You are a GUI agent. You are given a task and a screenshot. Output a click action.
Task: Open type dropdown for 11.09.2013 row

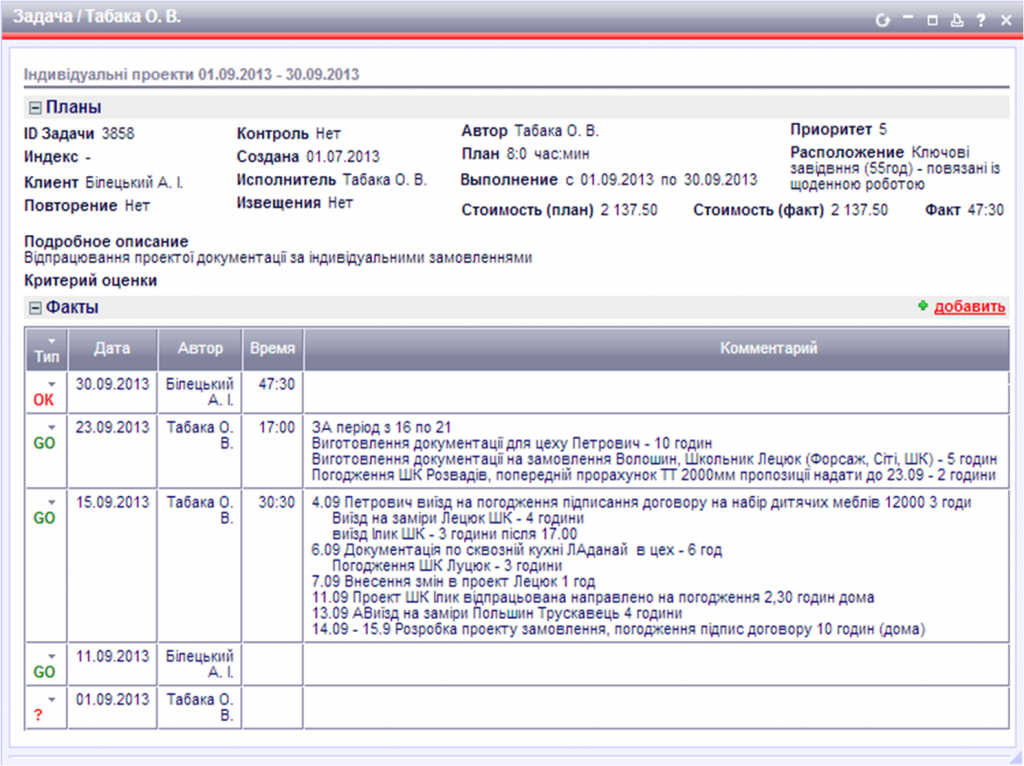(52, 656)
